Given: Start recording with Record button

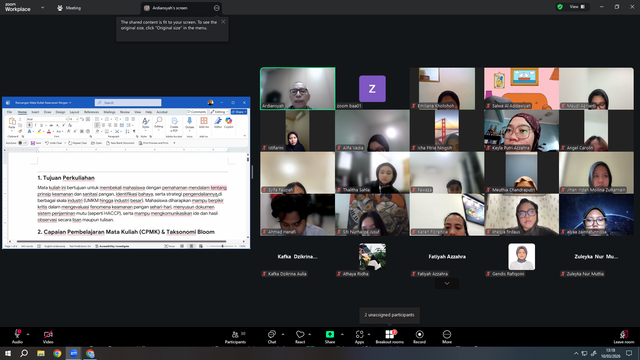Looking at the screenshot, I should [419, 337].
